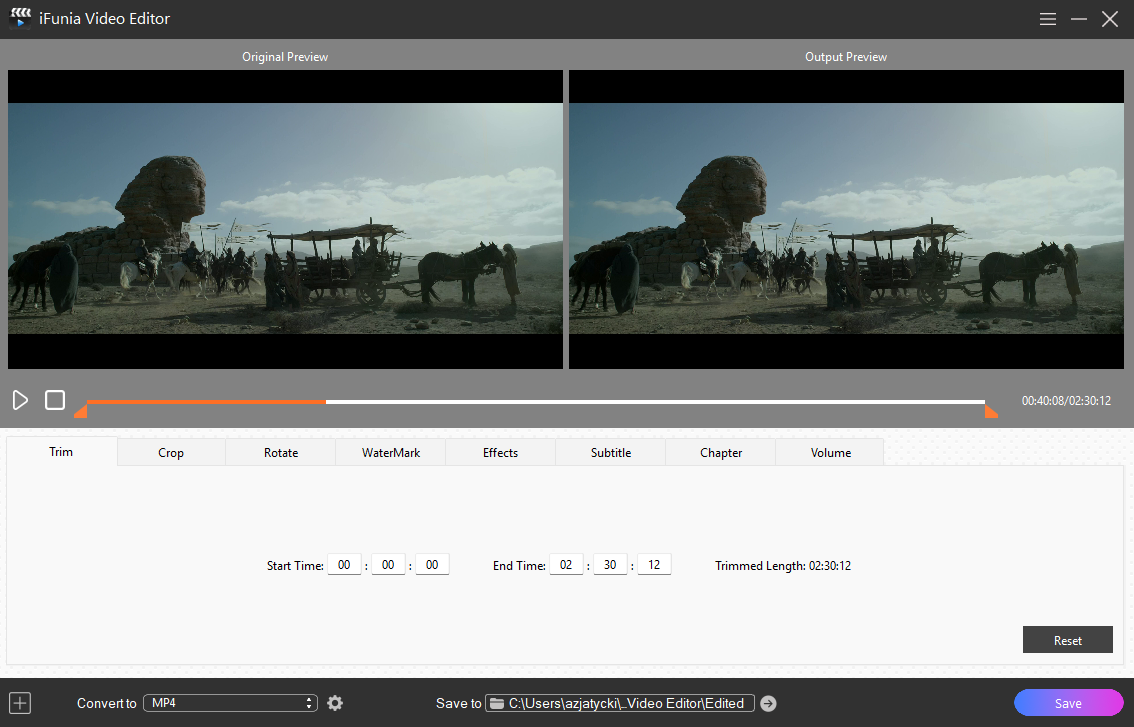Seek within the playback progress bar
Viewport: 1134px width, 727px height.
[535, 401]
